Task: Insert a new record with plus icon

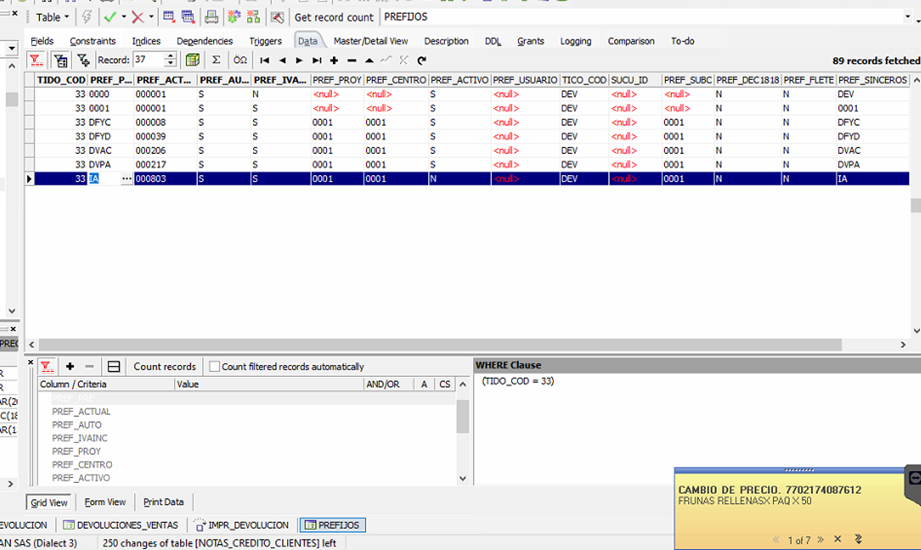Action: 334,60
